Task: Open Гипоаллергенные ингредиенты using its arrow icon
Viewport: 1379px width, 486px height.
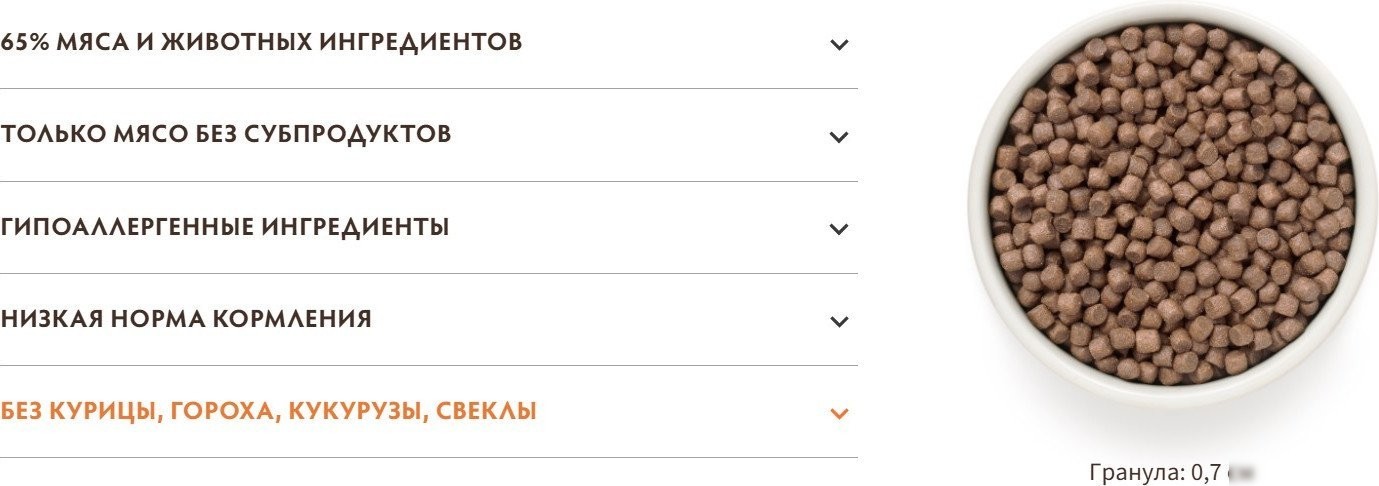Action: pyautogui.click(x=839, y=229)
